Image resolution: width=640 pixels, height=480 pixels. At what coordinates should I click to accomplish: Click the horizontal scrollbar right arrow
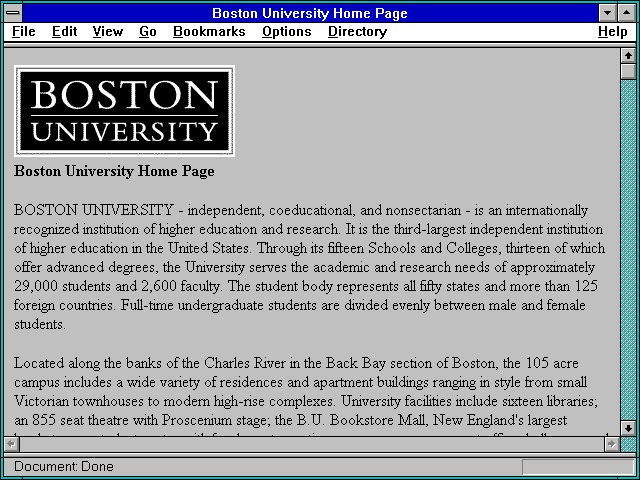[611, 444]
